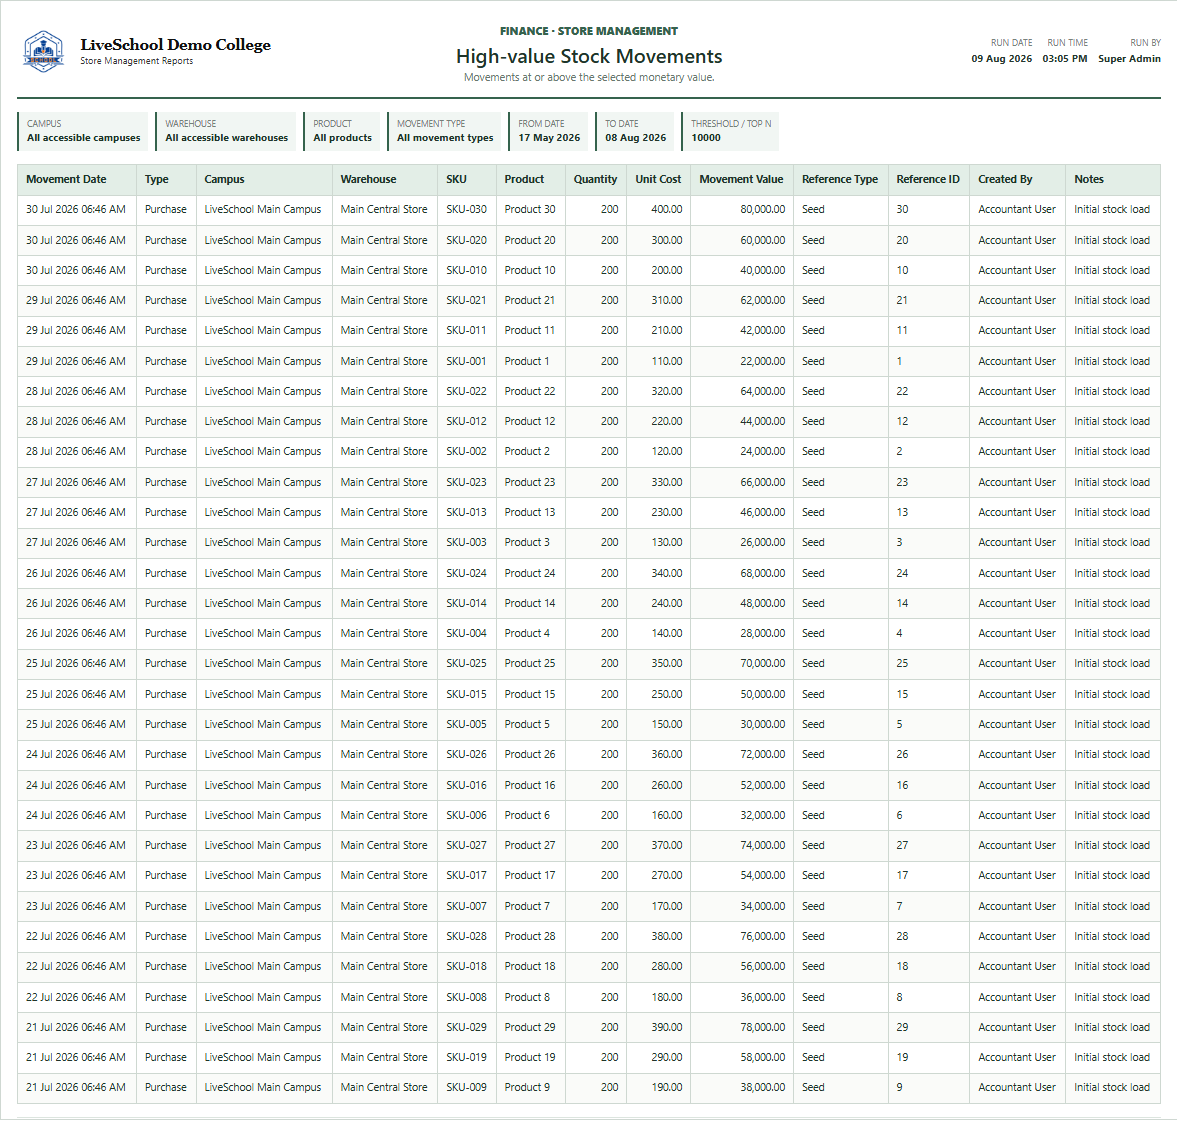Viewport: 1178px width, 1121px height.
Task: Click the 'All movement types' filter value
Action: [x=445, y=137]
